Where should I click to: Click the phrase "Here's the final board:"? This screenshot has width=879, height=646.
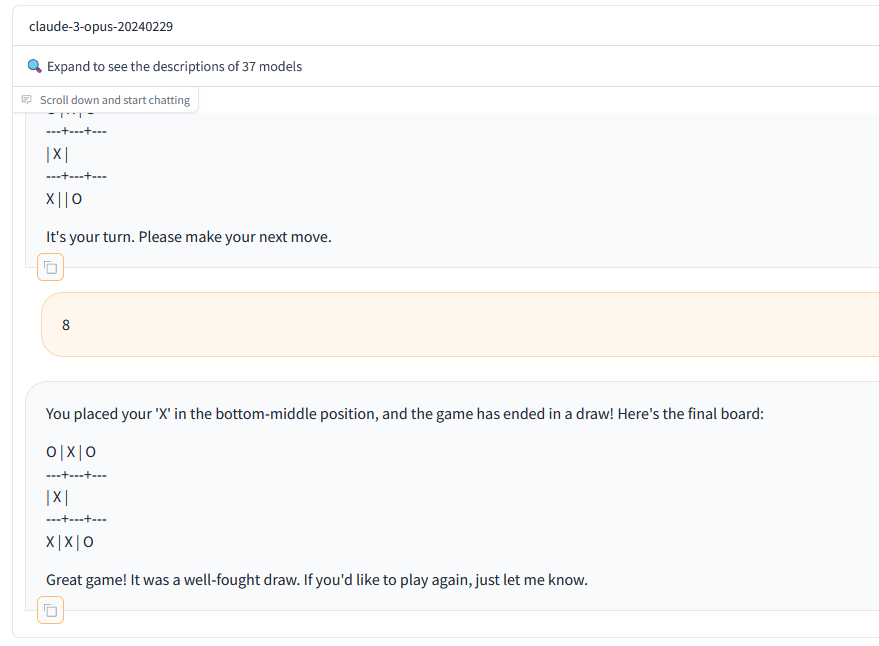pos(691,414)
